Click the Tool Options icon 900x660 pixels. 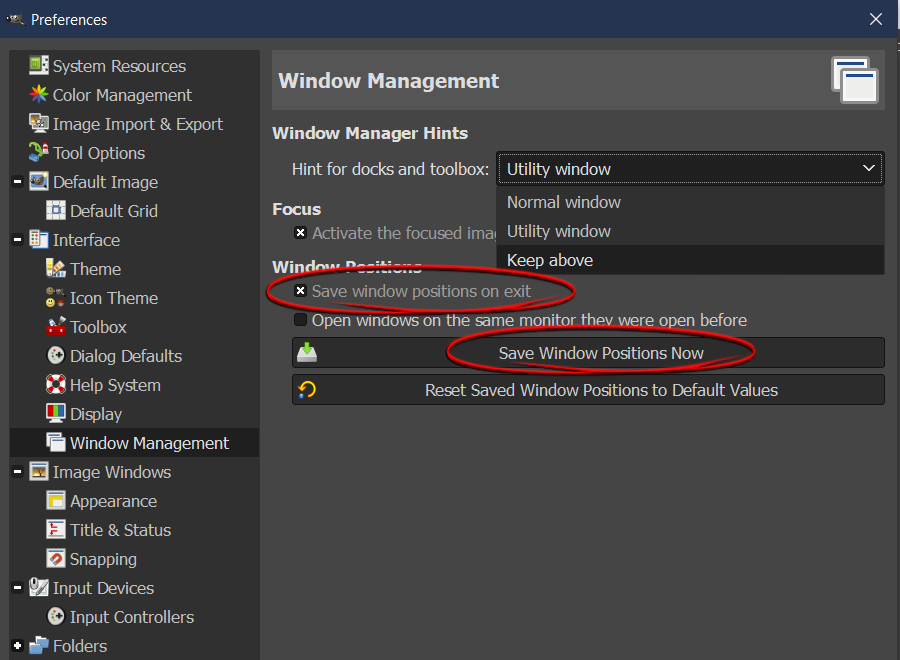click(x=39, y=153)
